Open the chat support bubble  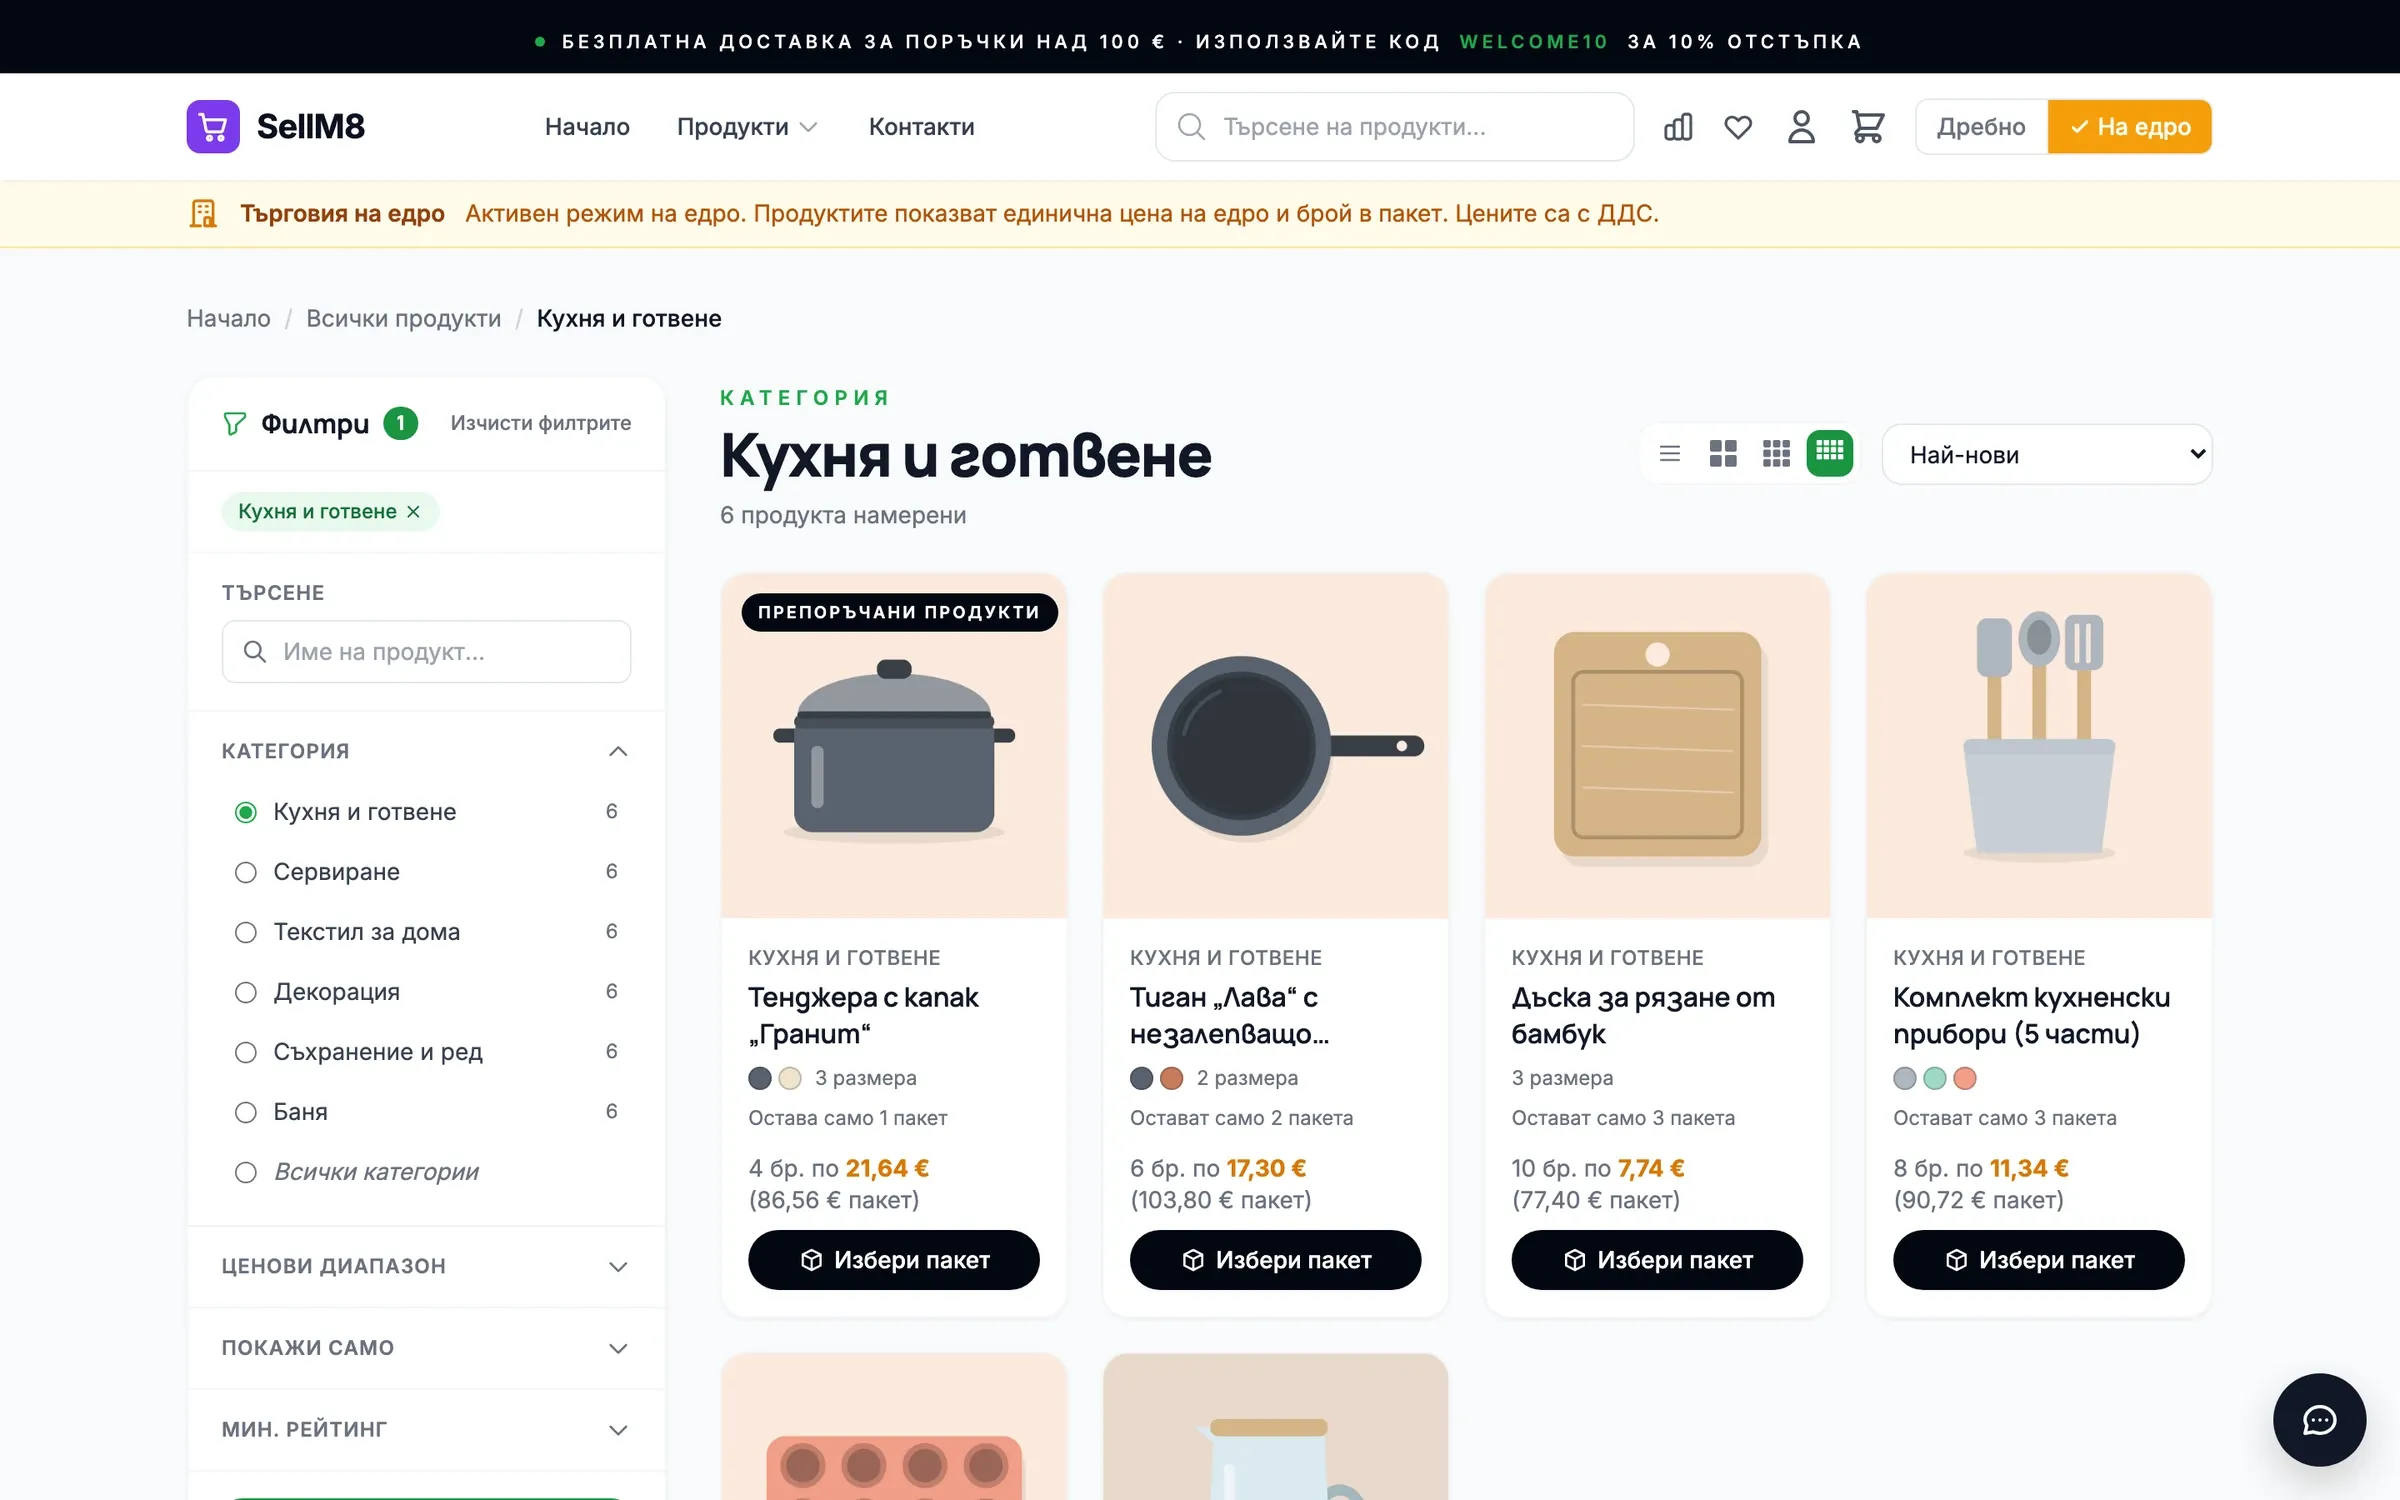pyautogui.click(x=2319, y=1420)
